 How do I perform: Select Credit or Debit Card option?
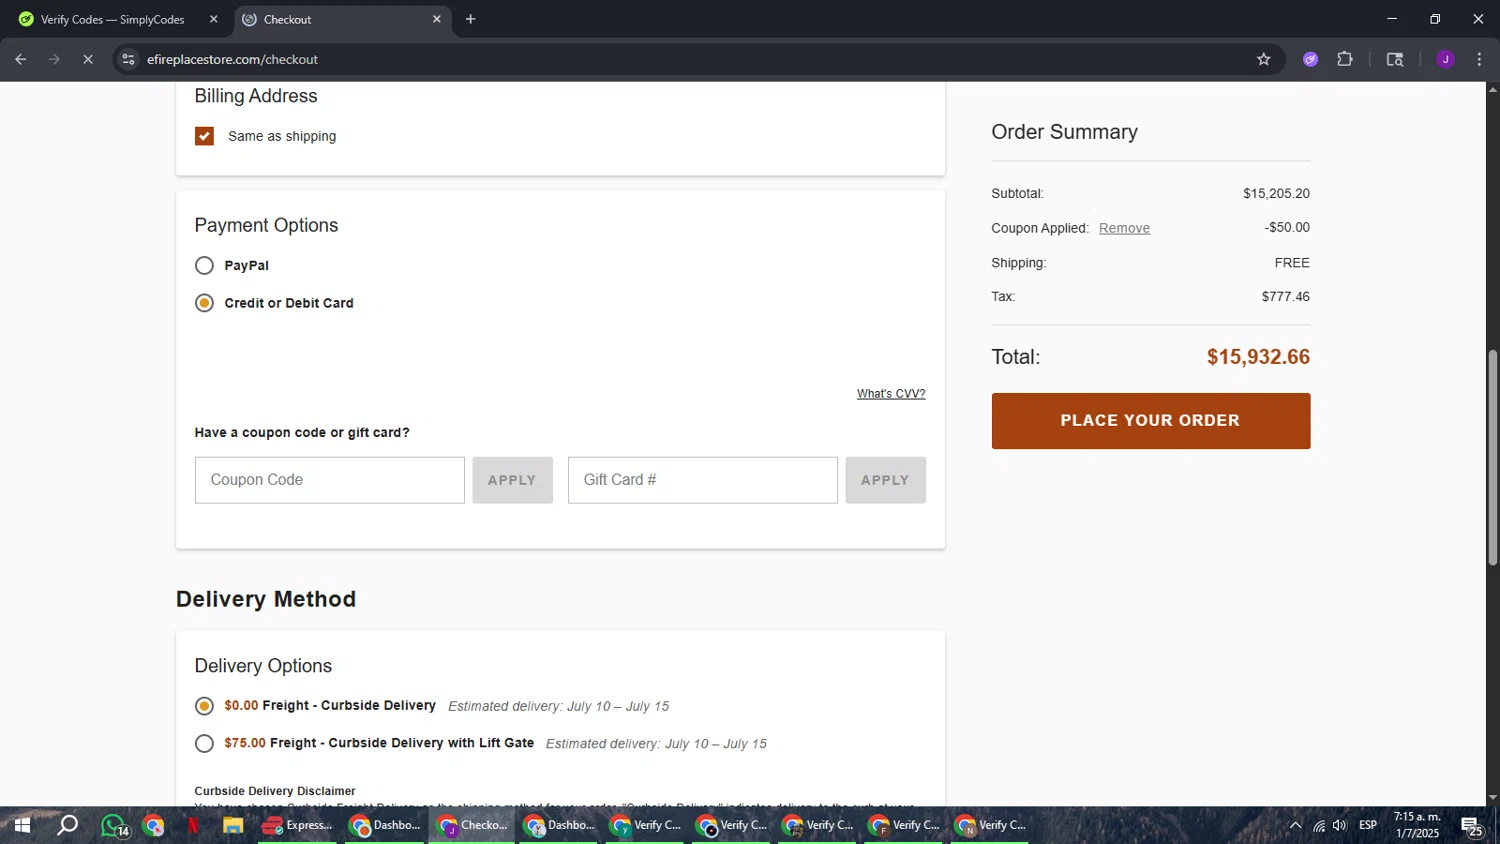(x=204, y=303)
